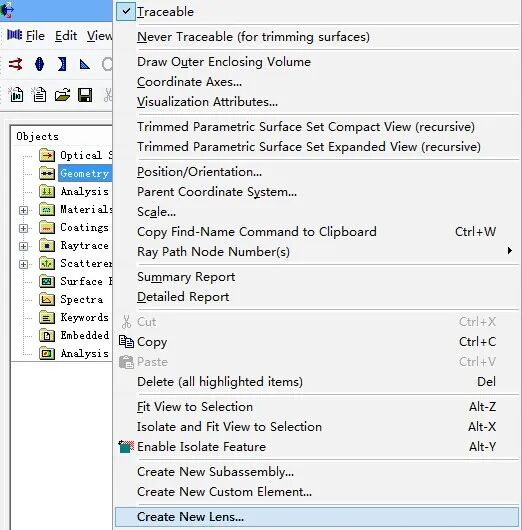Click the Keywords folder icon
Screen dimensions: 522x530
tap(47, 317)
